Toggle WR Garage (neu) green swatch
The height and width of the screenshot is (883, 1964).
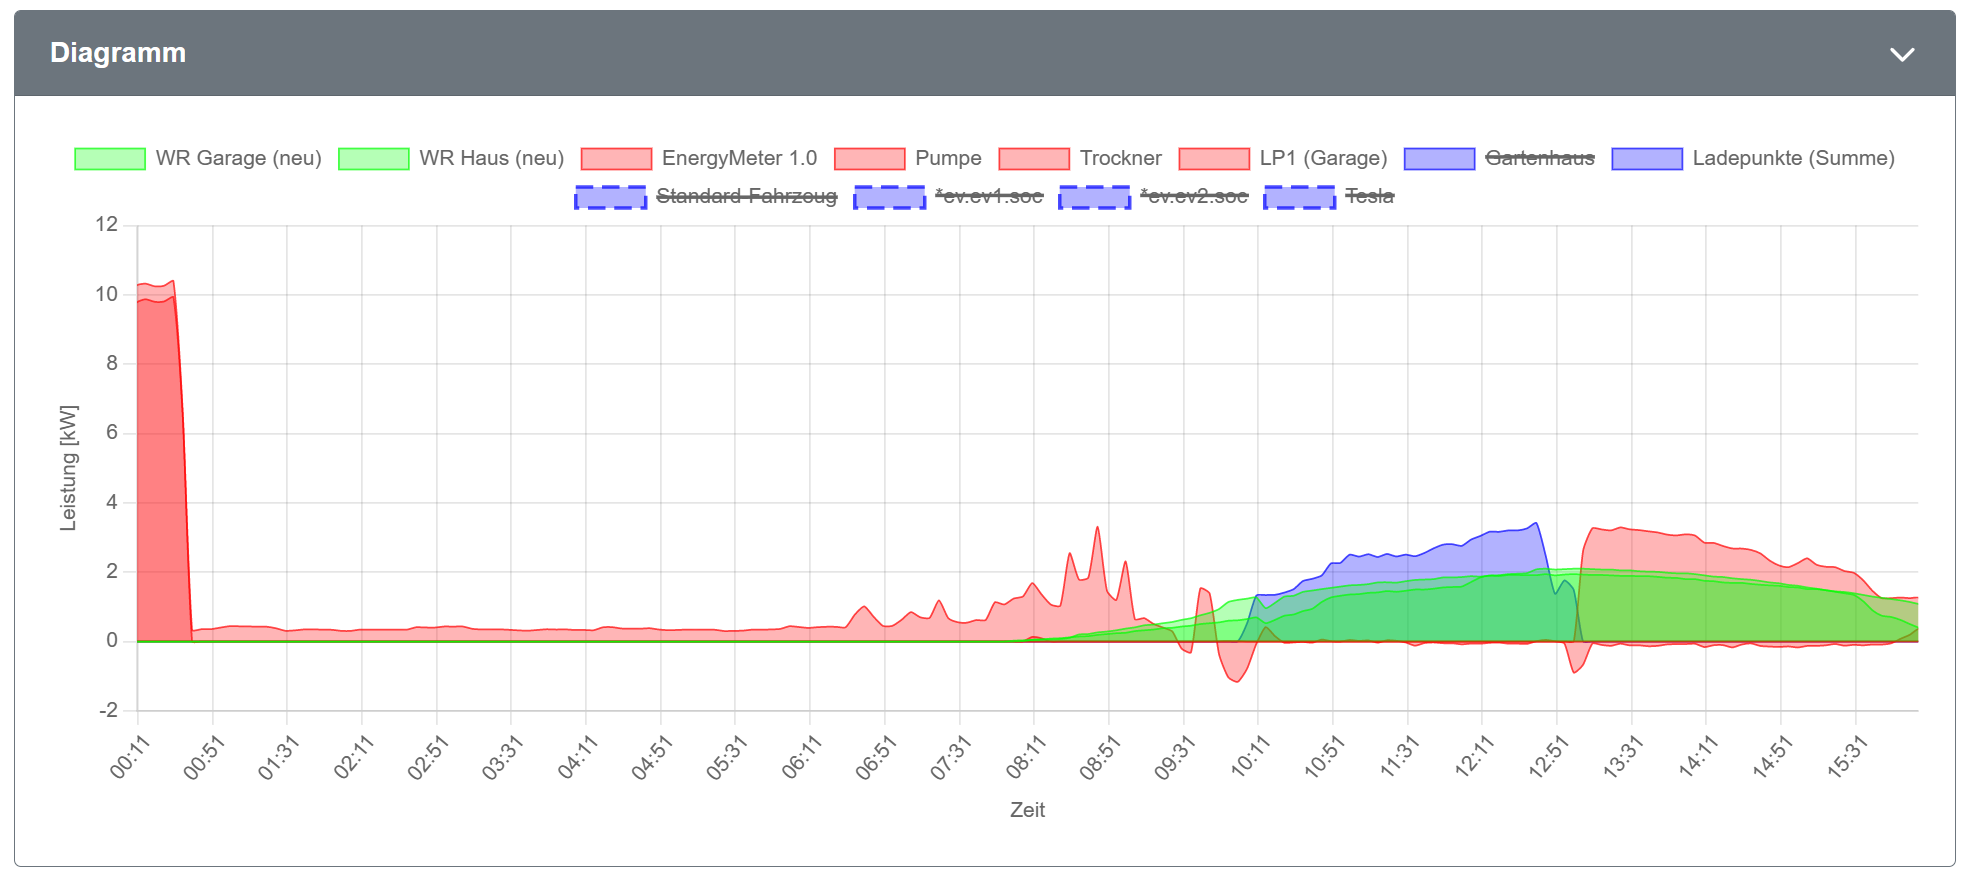tap(110, 159)
